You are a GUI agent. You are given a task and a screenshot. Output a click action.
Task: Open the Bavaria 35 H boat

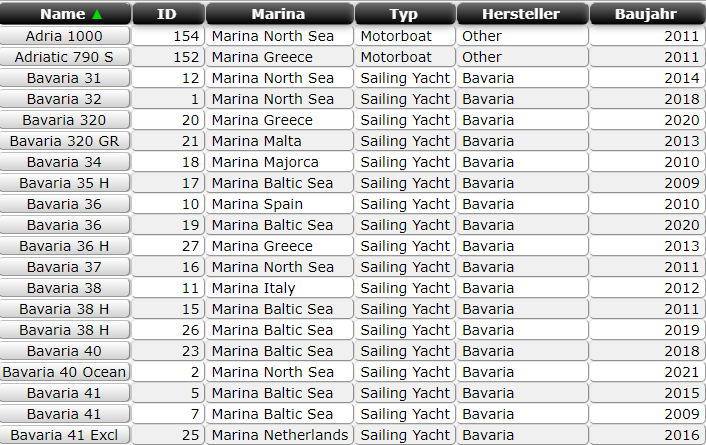point(64,183)
